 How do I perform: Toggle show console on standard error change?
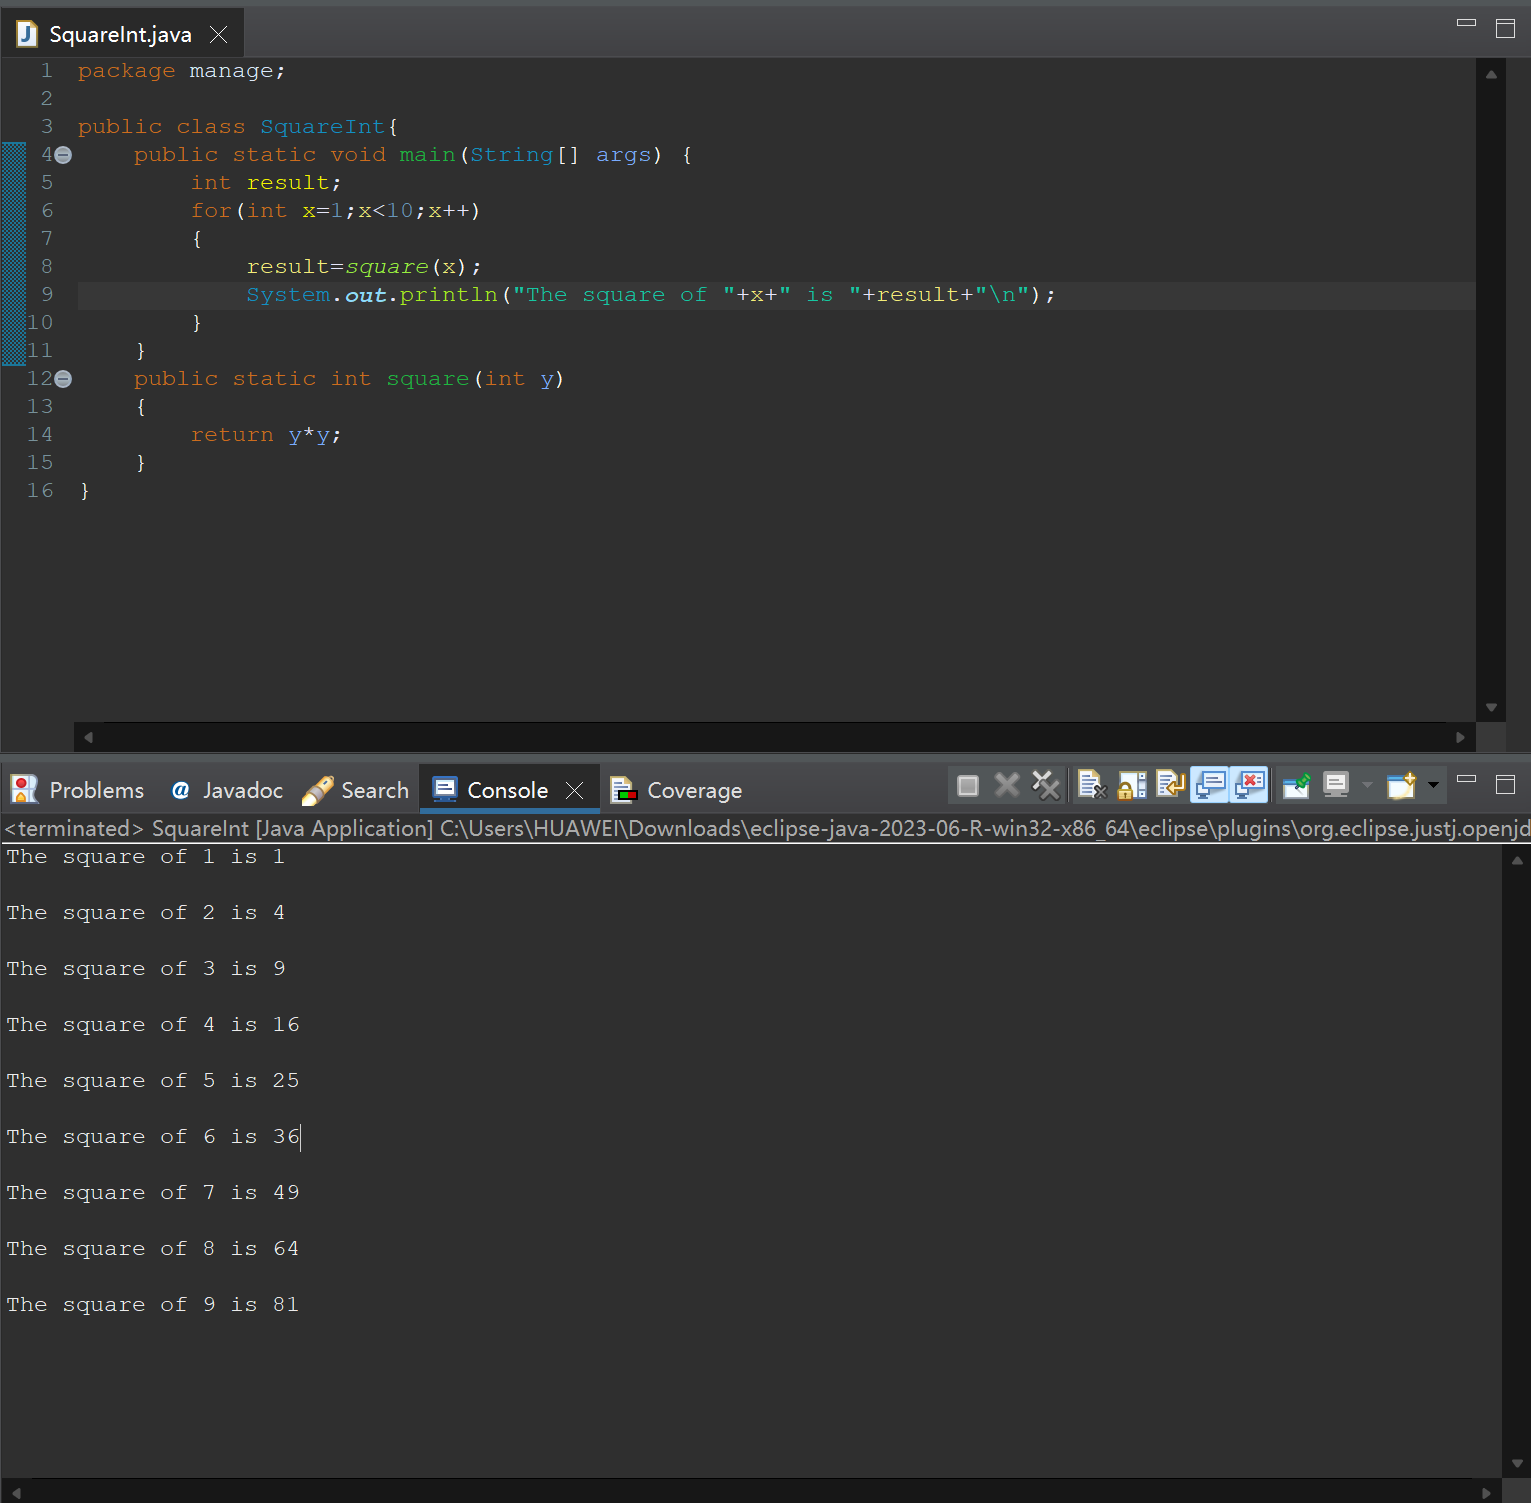click(1249, 786)
